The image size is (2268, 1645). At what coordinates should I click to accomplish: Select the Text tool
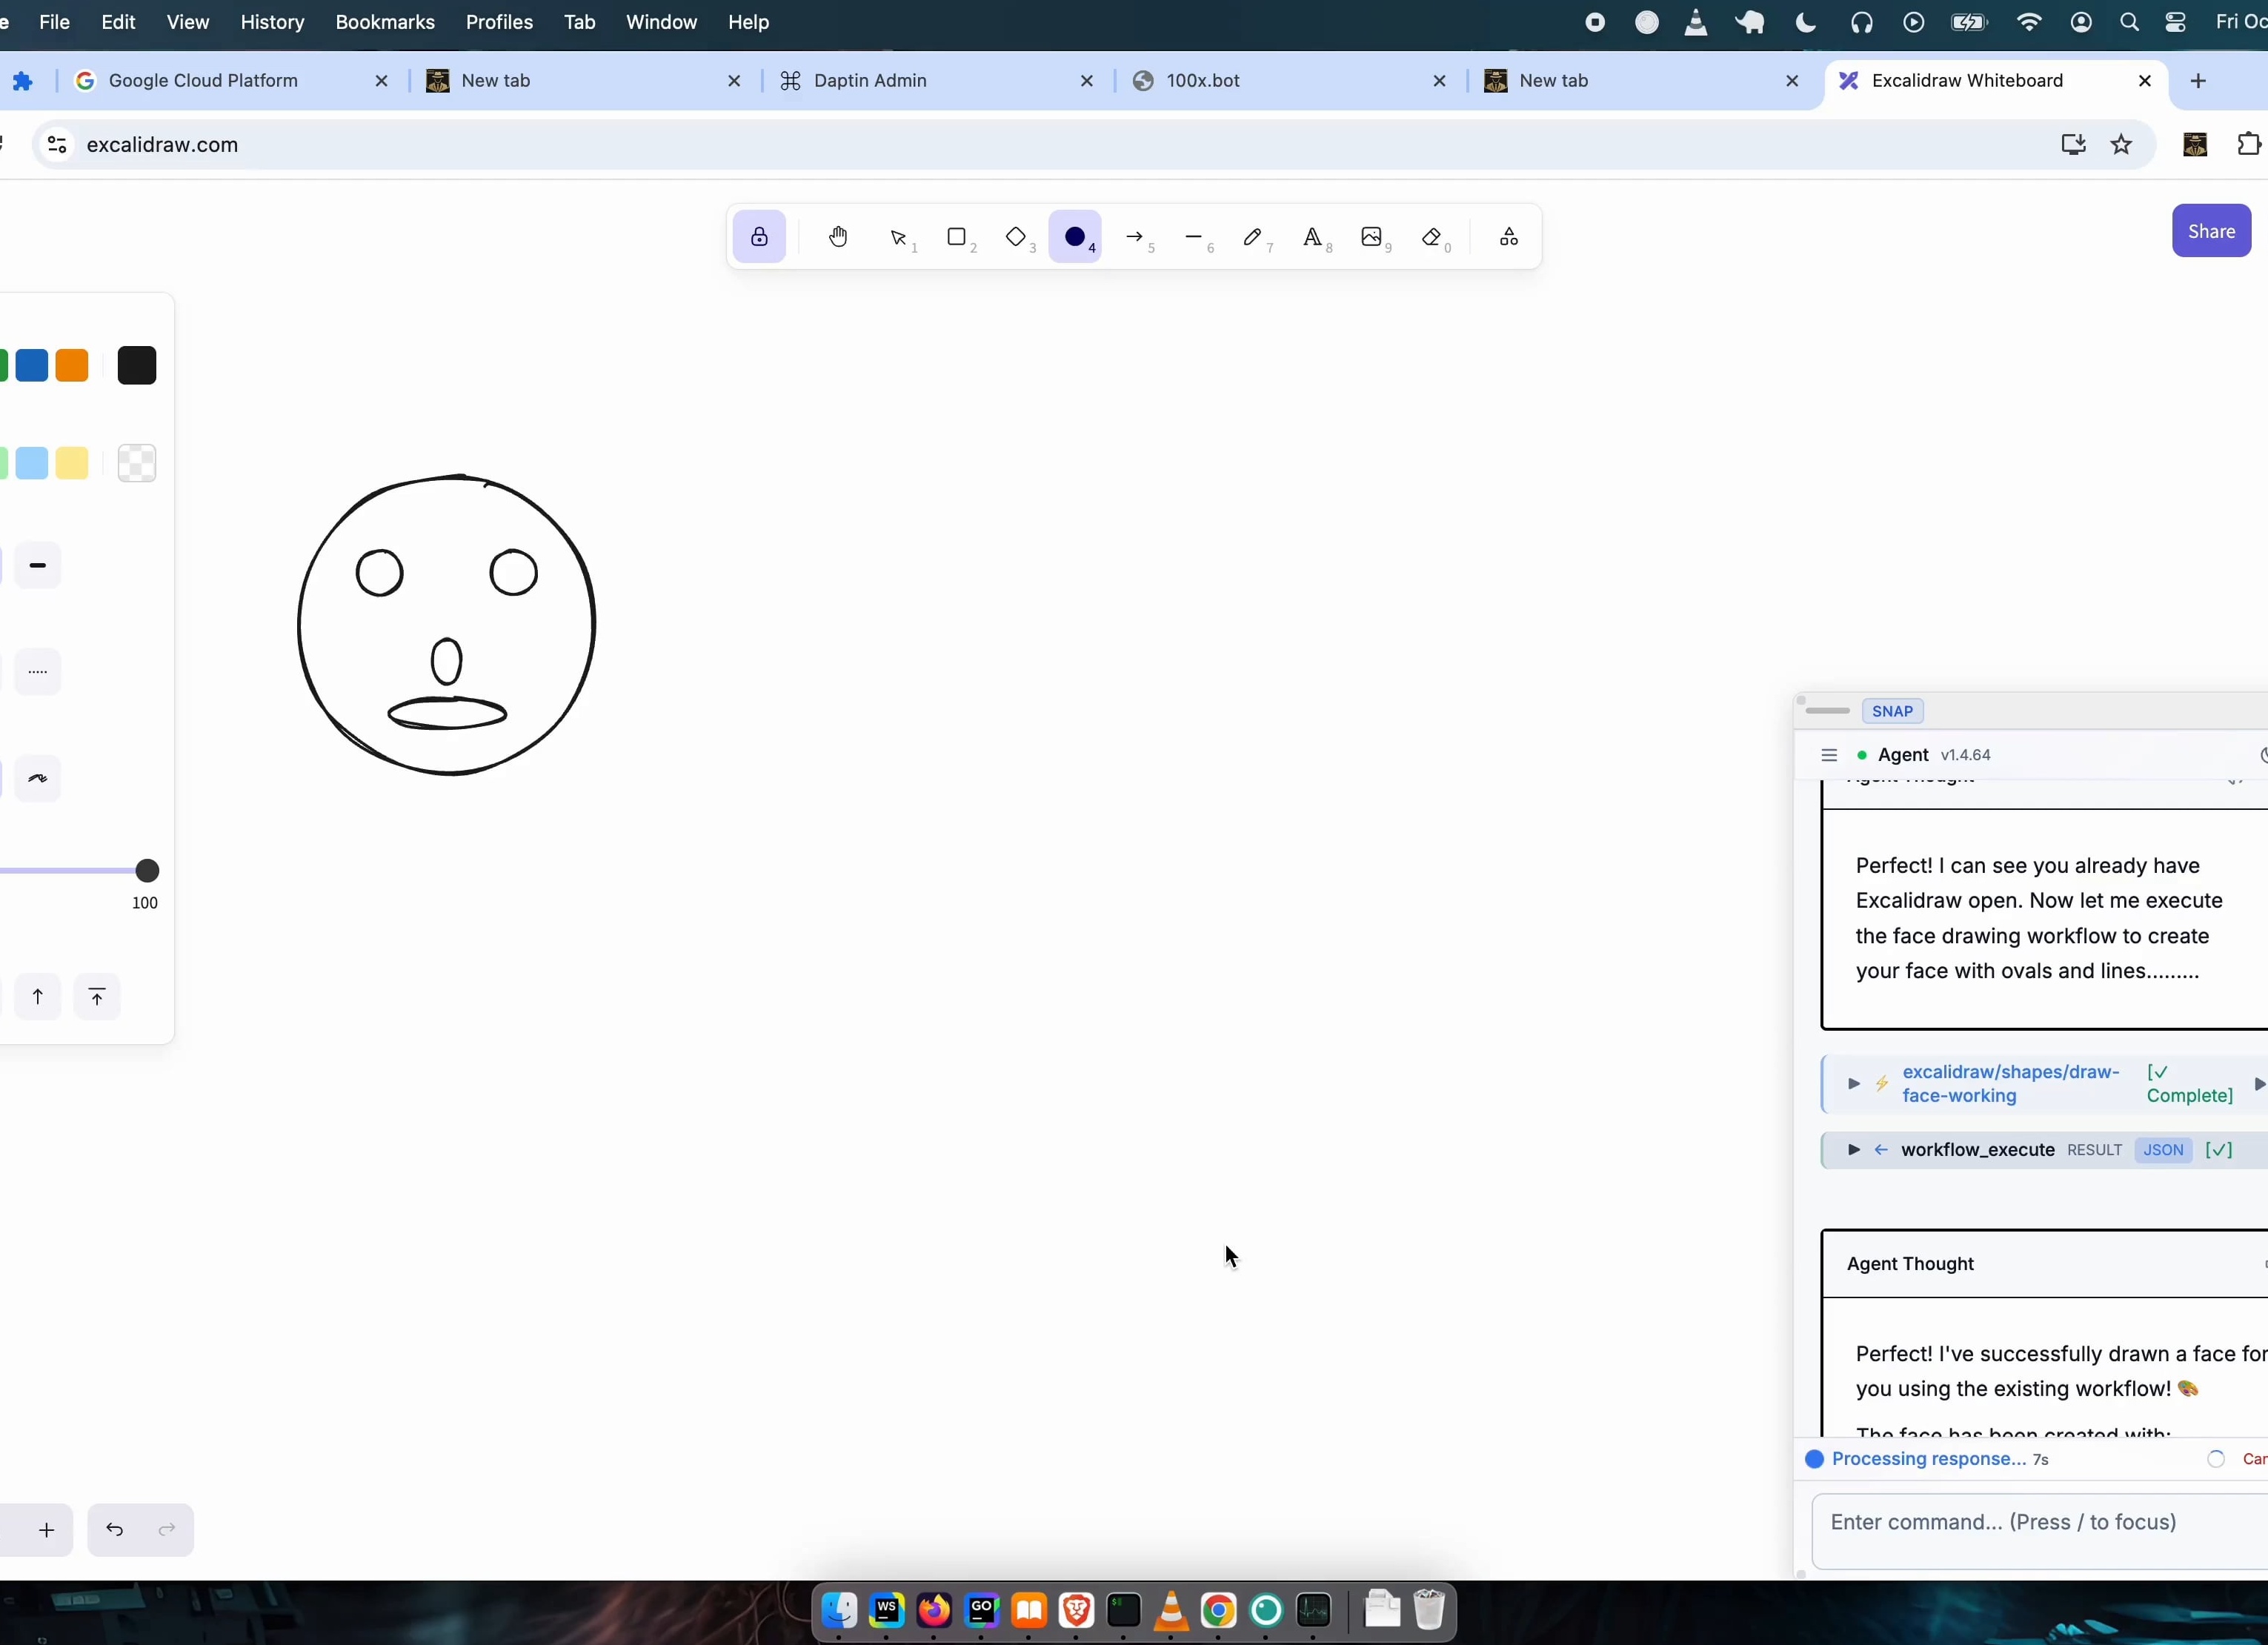[x=1312, y=237]
